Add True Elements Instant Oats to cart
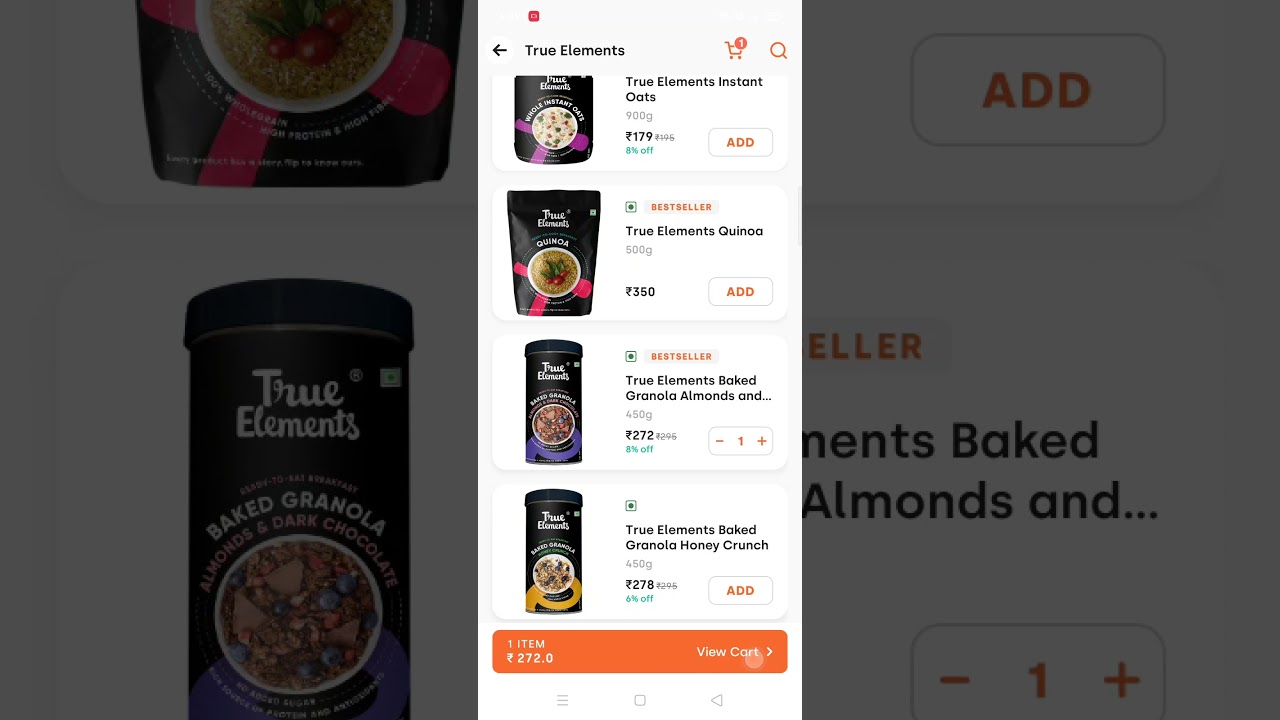 (x=740, y=142)
